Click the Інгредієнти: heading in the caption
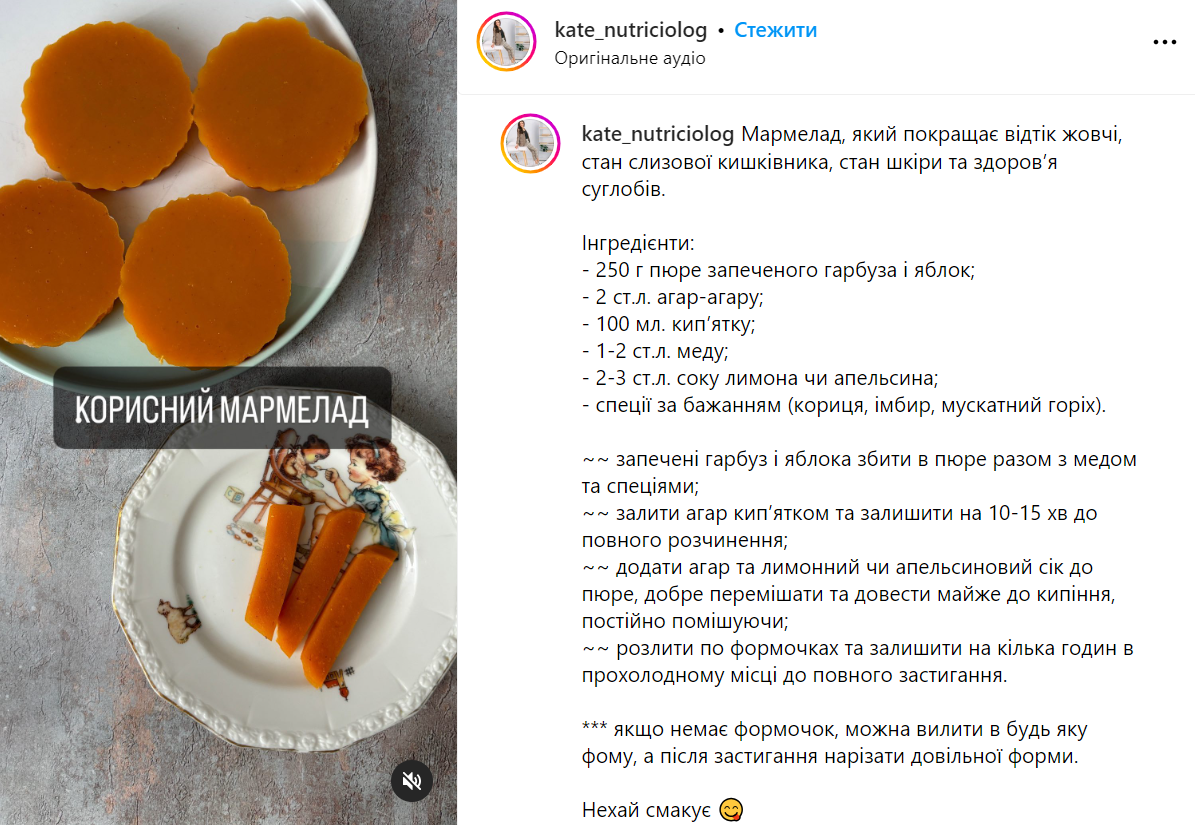This screenshot has height=825, width=1195. point(638,243)
